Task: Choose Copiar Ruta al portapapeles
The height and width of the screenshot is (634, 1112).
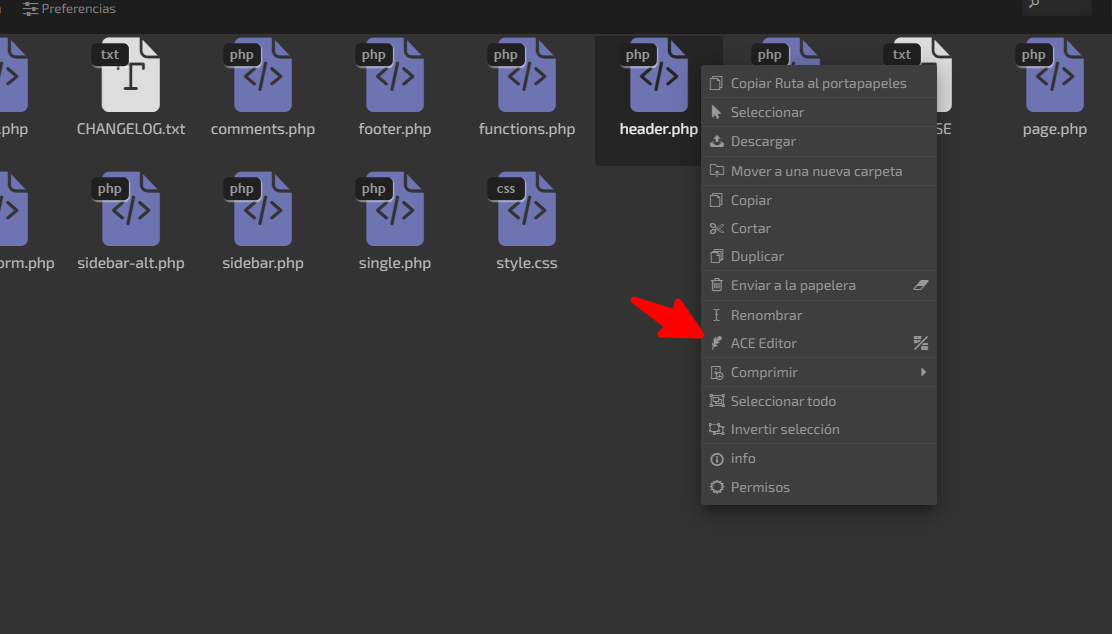Action: coord(818,83)
